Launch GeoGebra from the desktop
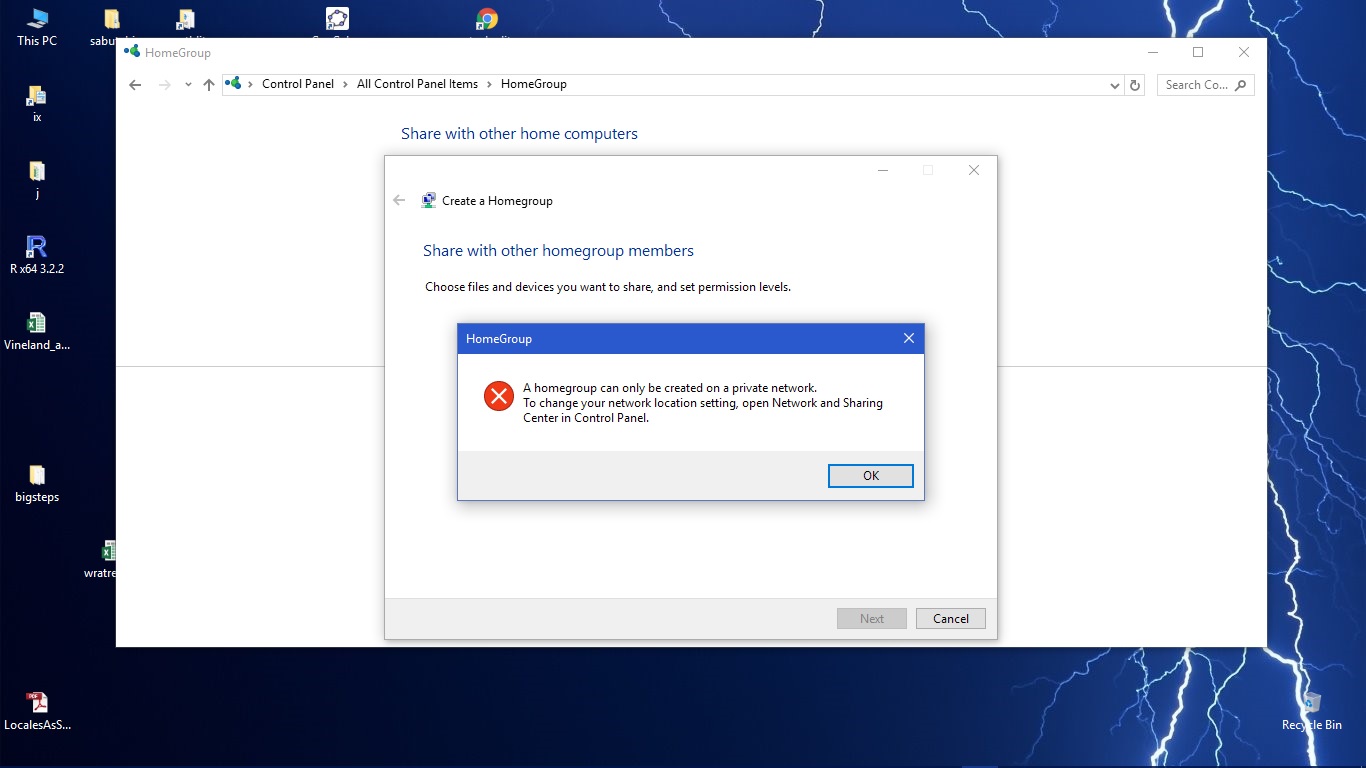Image resolution: width=1366 pixels, height=768 pixels. pyautogui.click(x=335, y=18)
